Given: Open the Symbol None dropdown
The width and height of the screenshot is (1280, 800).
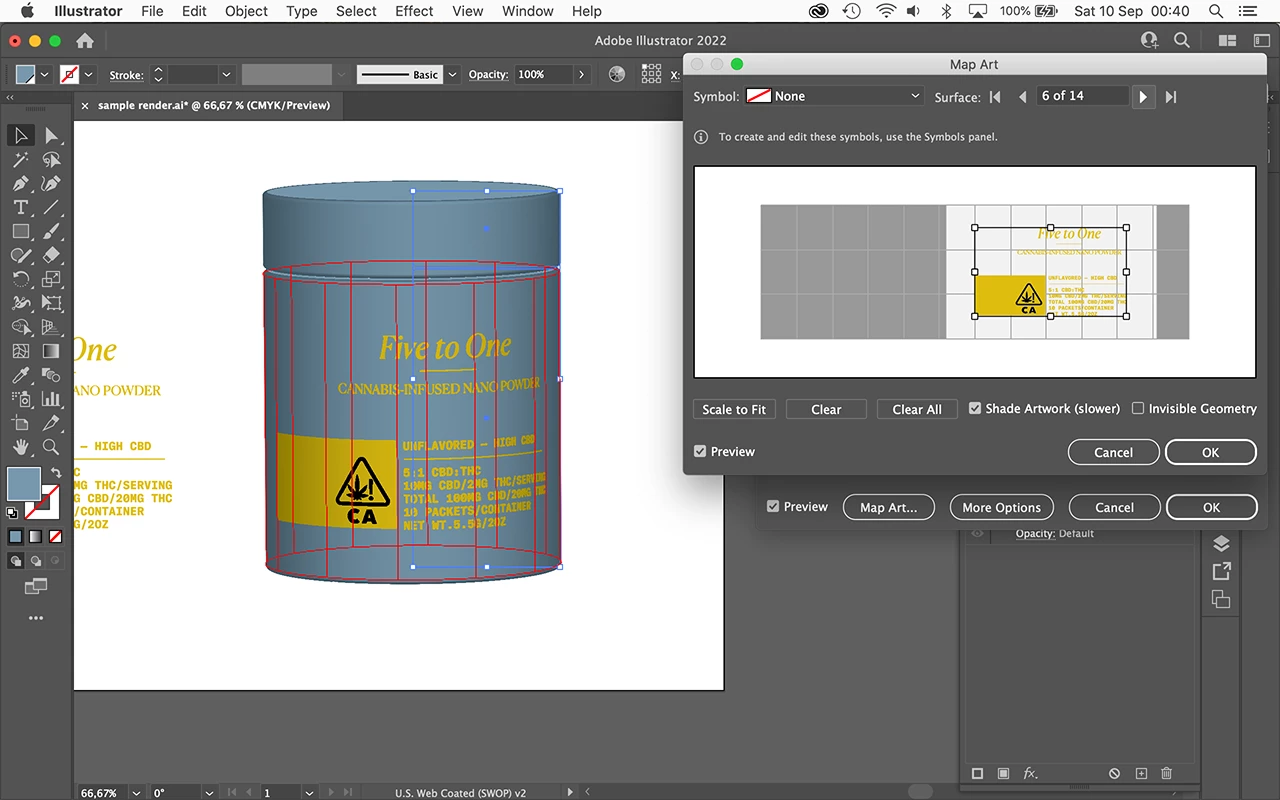Looking at the screenshot, I should (835, 96).
